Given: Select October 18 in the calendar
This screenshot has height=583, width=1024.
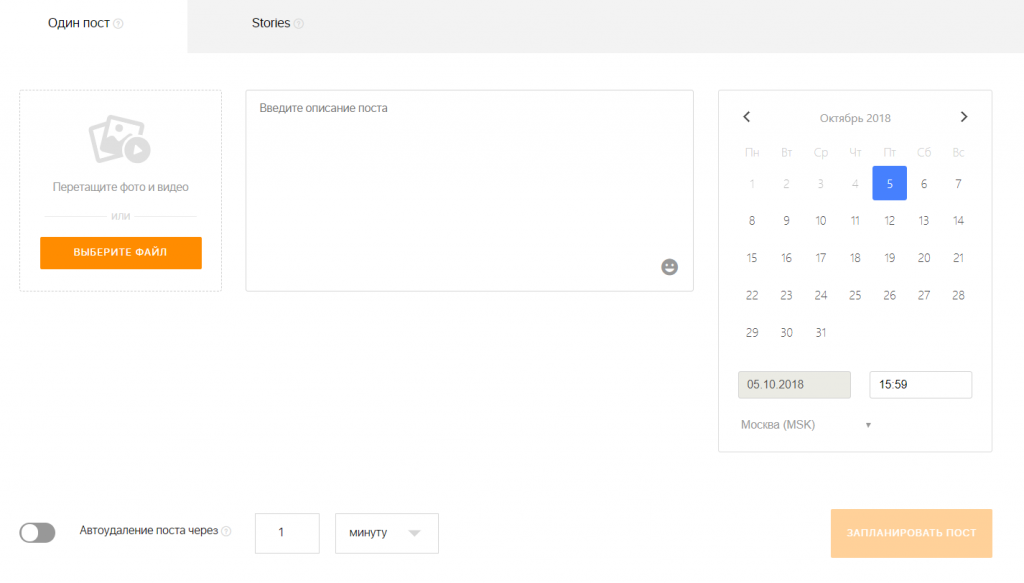Looking at the screenshot, I should [x=855, y=258].
